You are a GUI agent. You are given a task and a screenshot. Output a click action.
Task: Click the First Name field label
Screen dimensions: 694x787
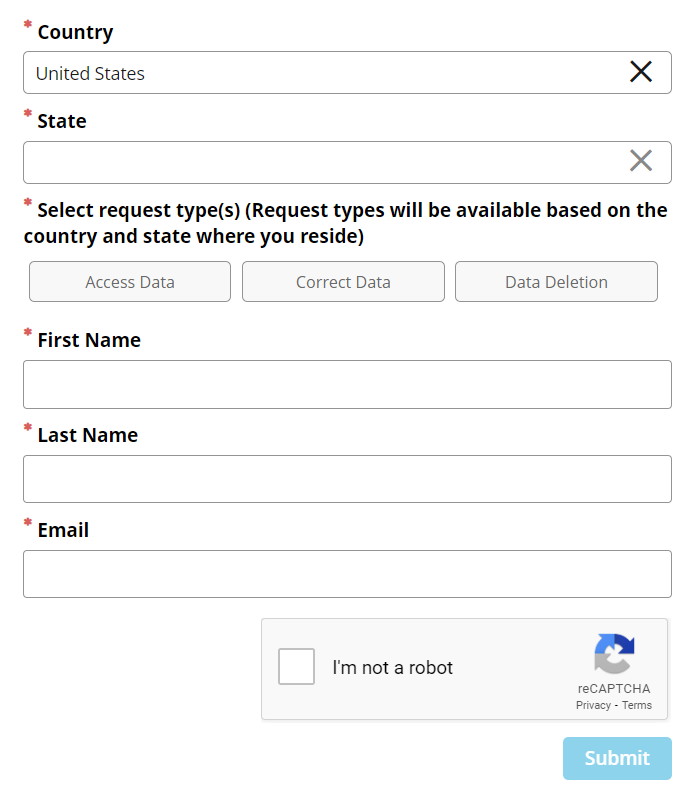point(89,340)
